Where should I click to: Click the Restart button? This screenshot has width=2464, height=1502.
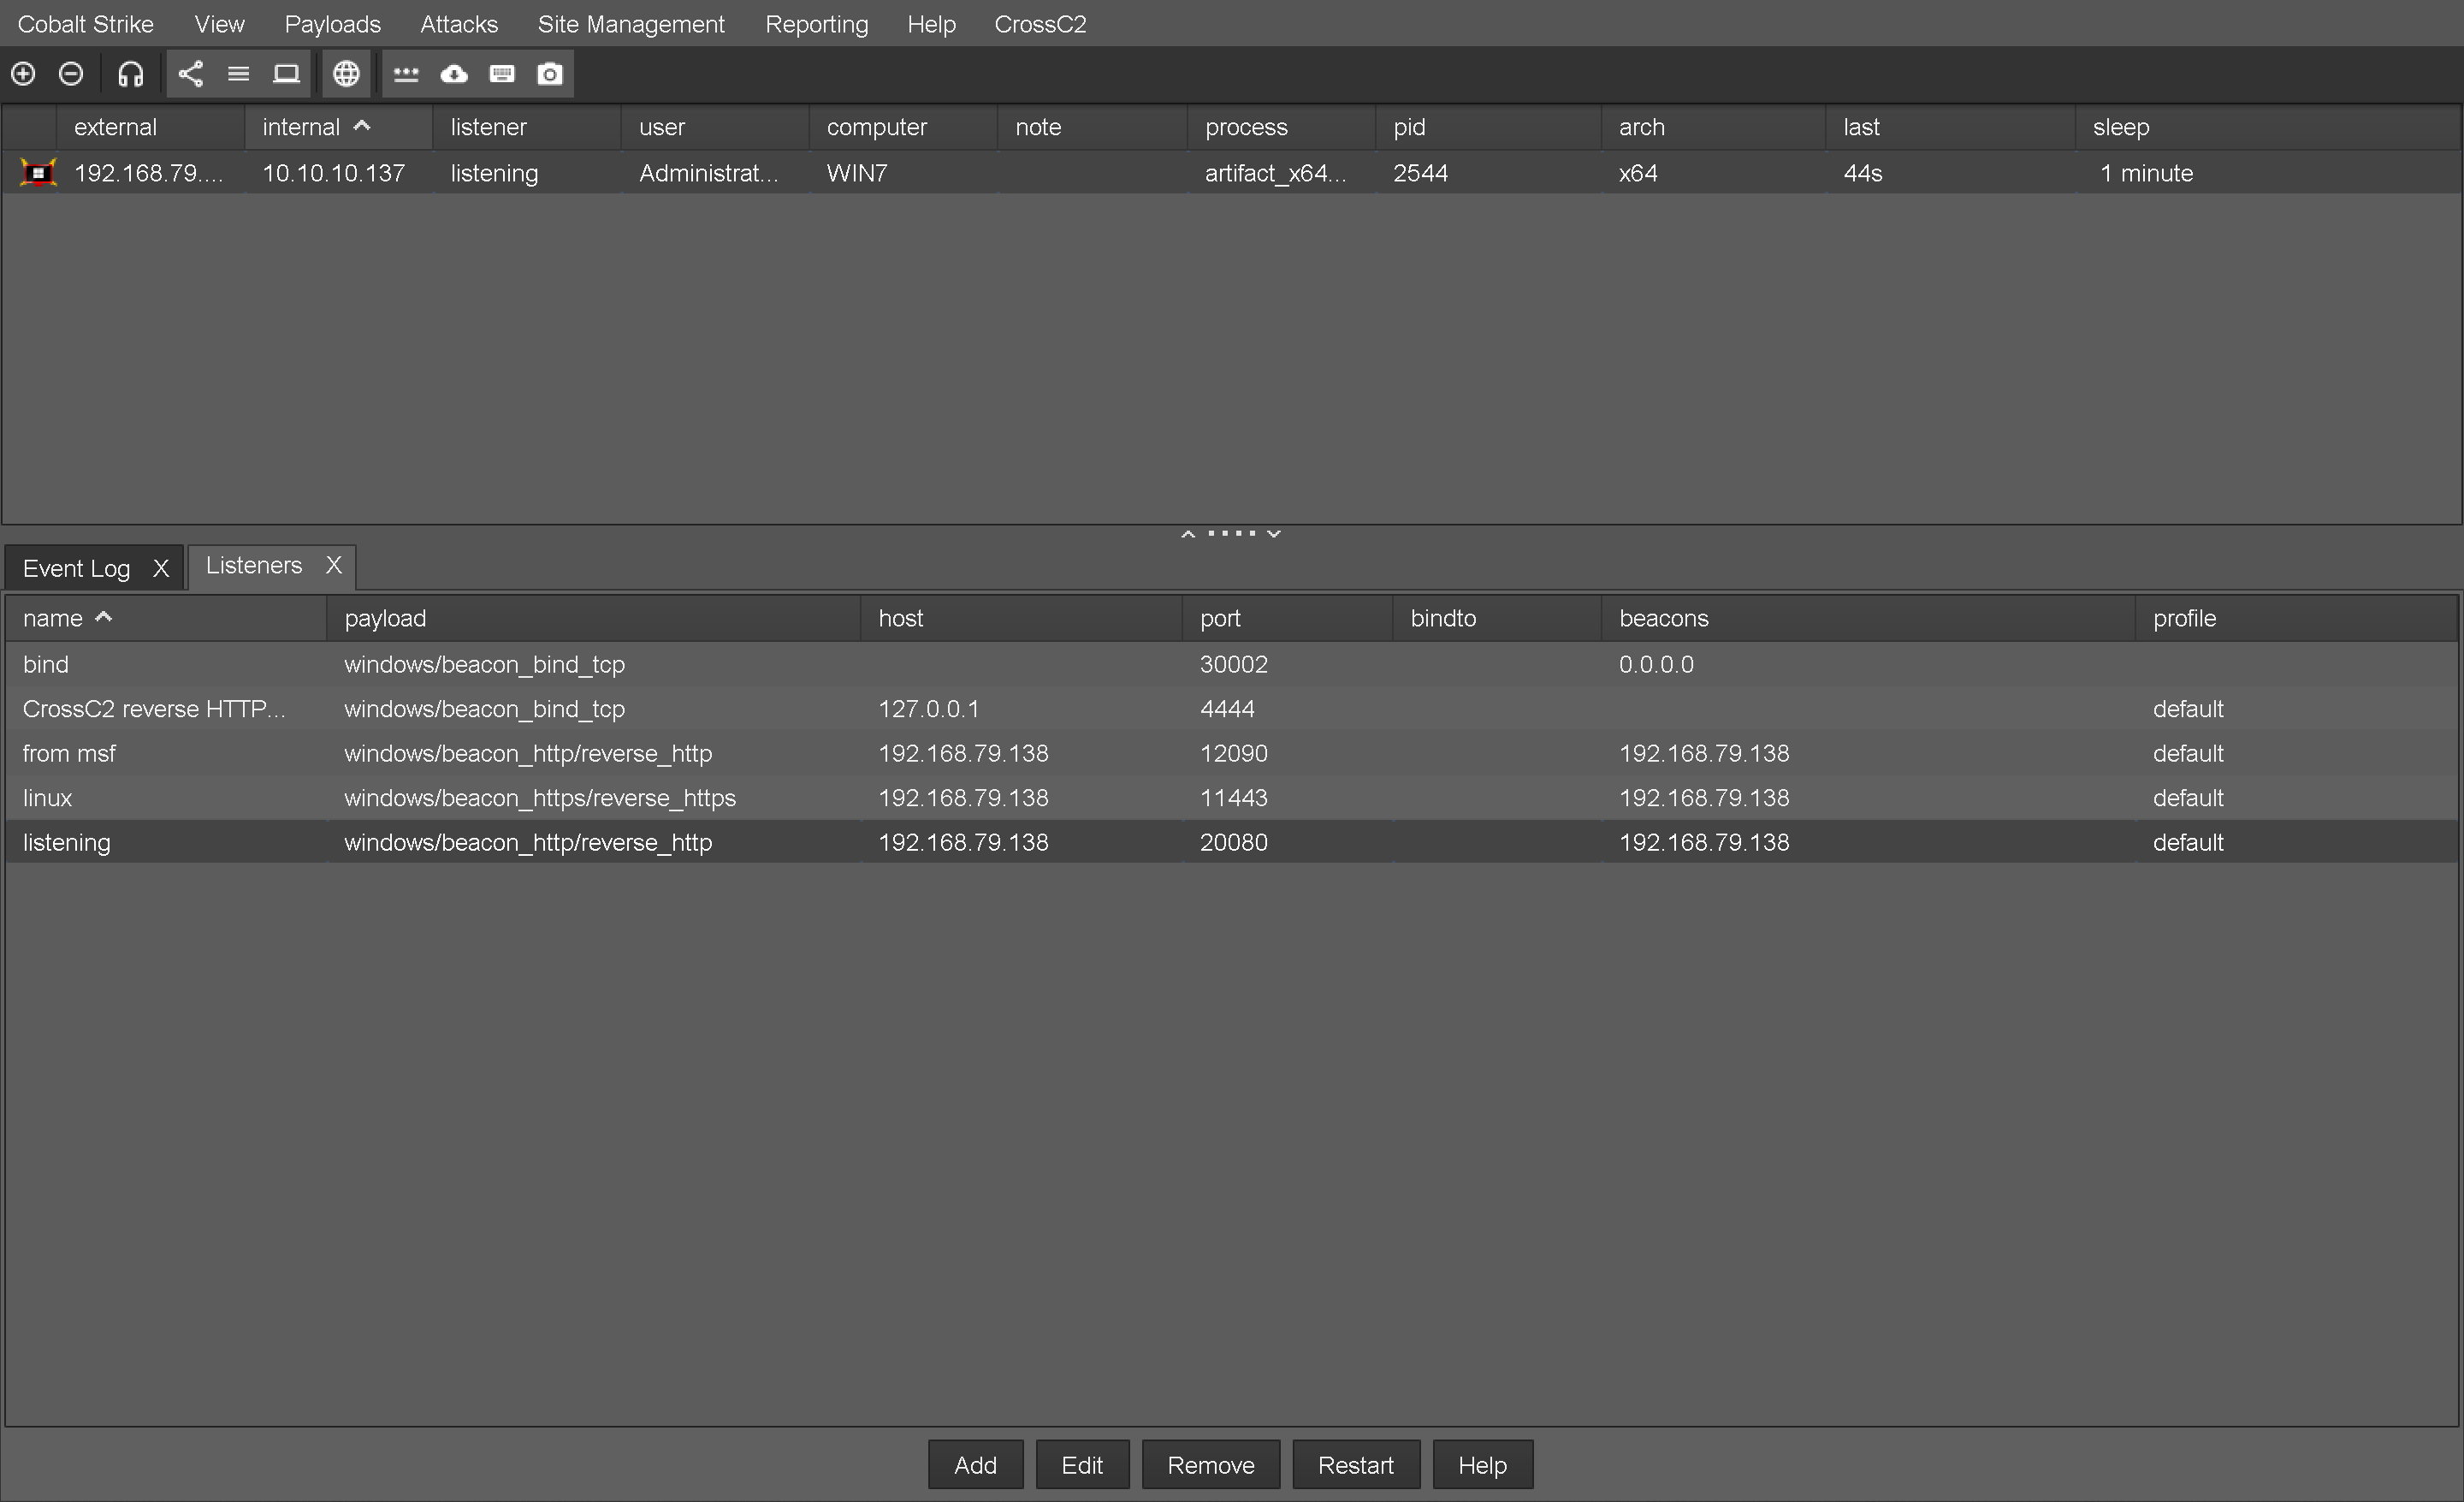(x=1355, y=1465)
